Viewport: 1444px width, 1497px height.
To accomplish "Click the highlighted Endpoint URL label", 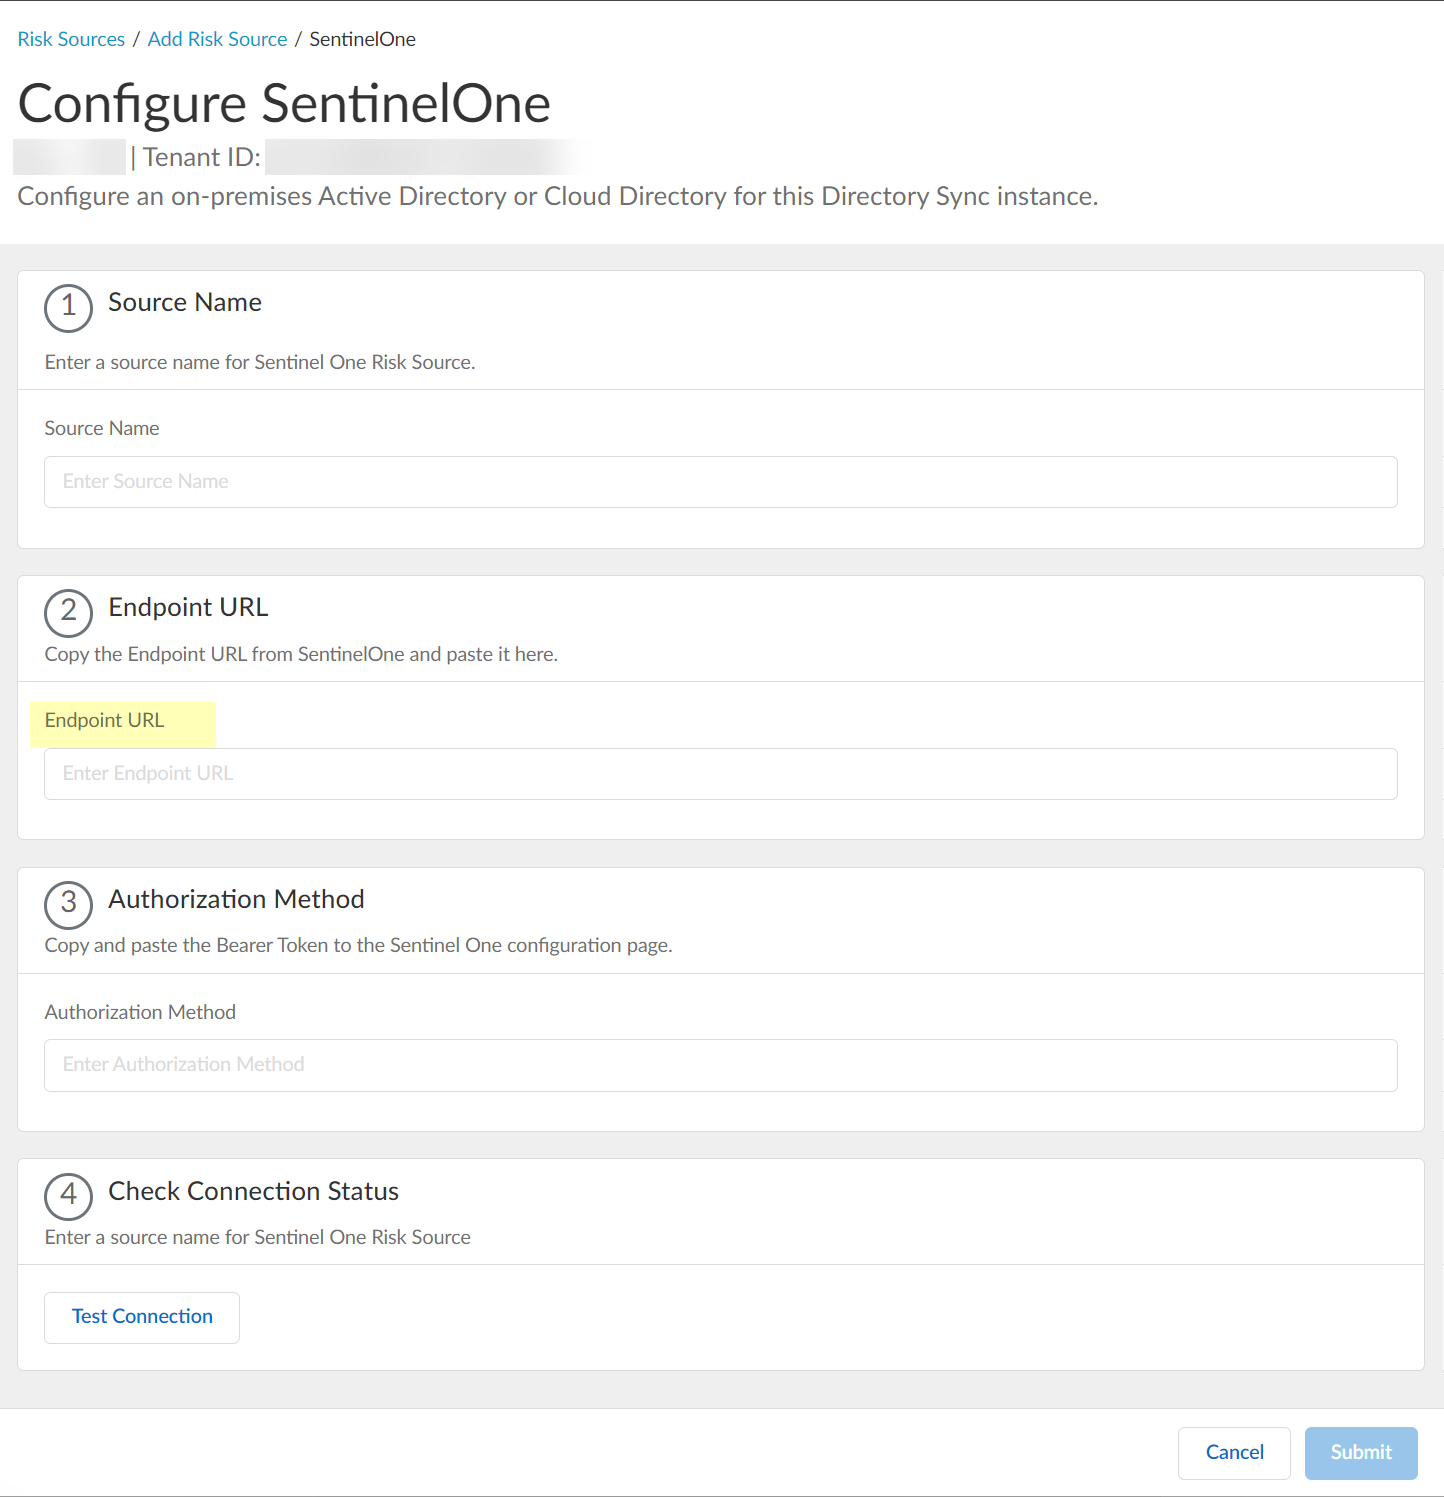I will pos(105,721).
